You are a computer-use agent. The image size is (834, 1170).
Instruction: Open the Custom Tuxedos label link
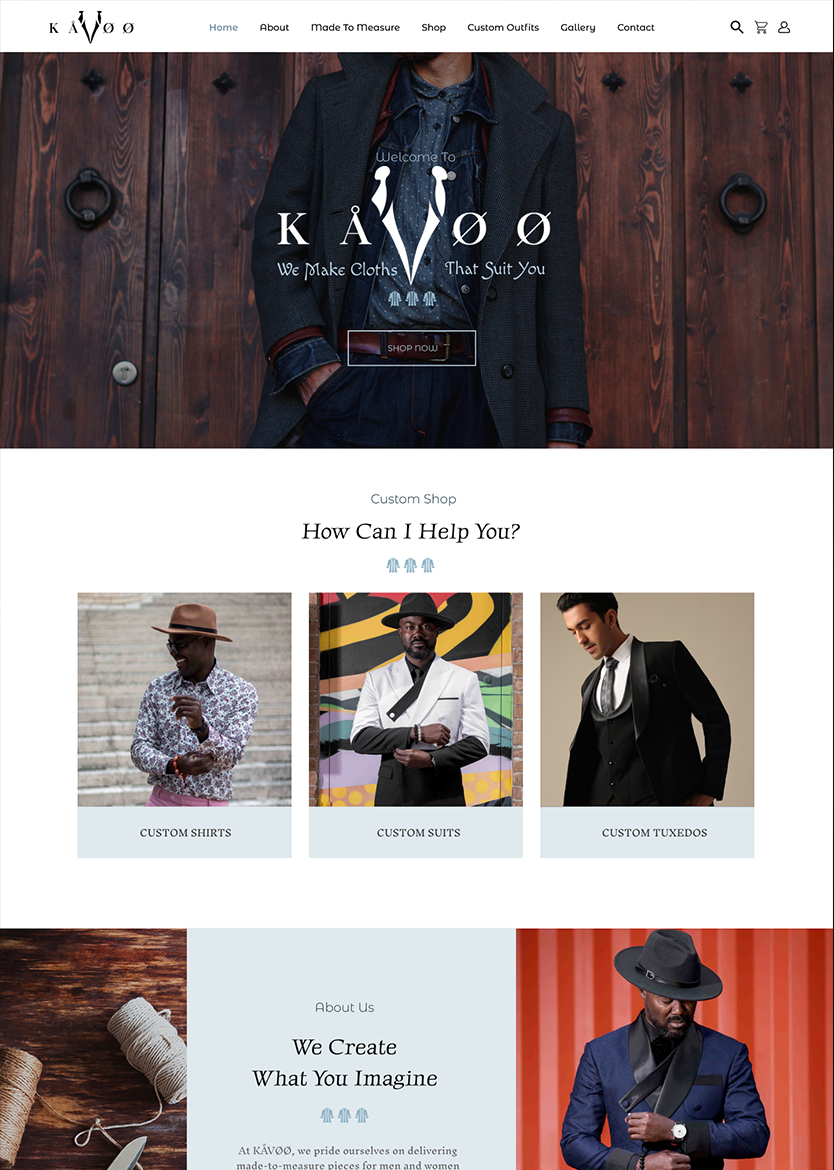tap(654, 833)
